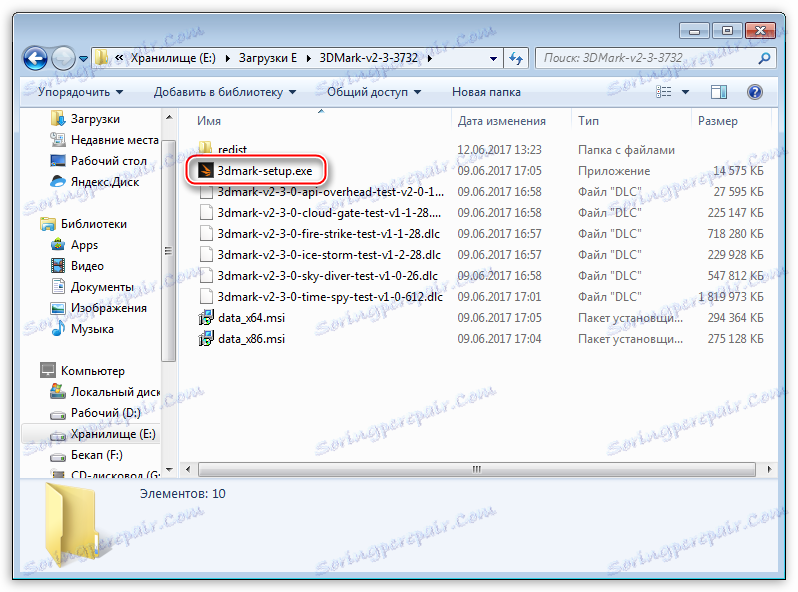Open help with the question mark icon

(754, 92)
